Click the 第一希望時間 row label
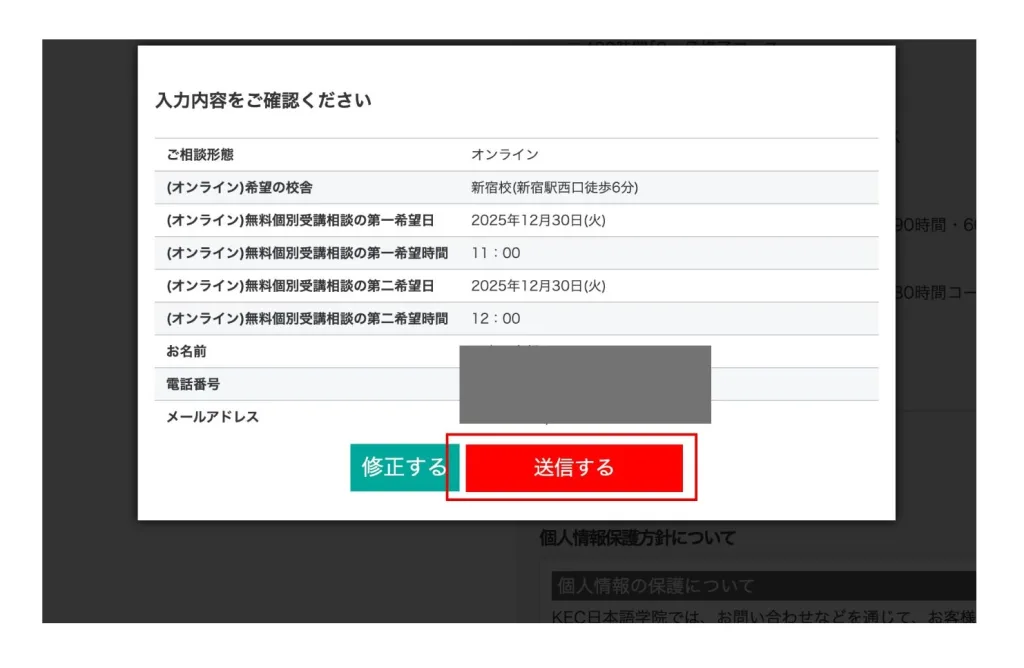The image size is (1024, 668). point(307,253)
